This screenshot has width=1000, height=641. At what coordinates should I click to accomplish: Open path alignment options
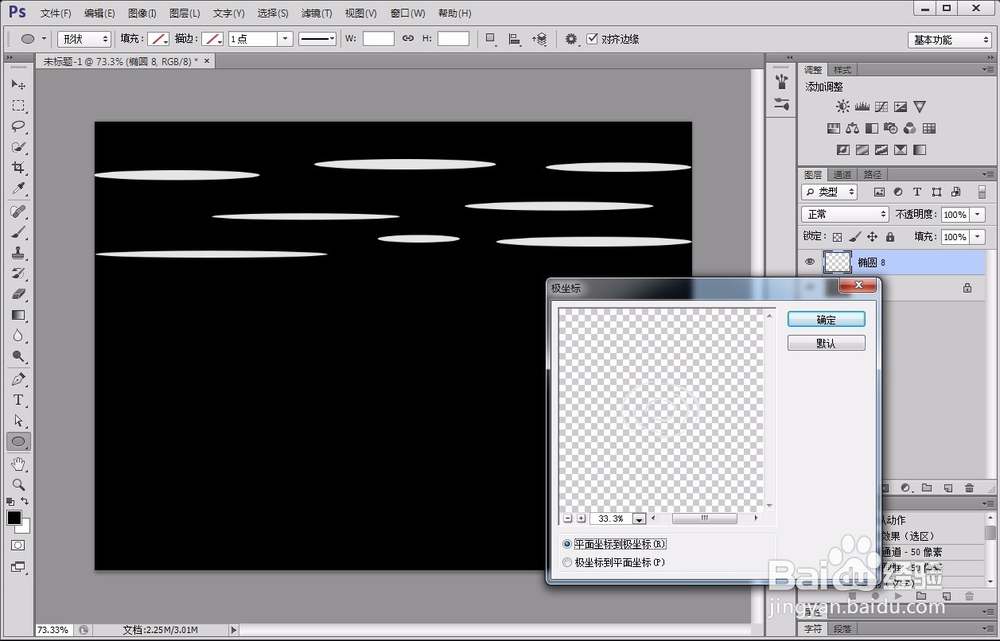514,39
